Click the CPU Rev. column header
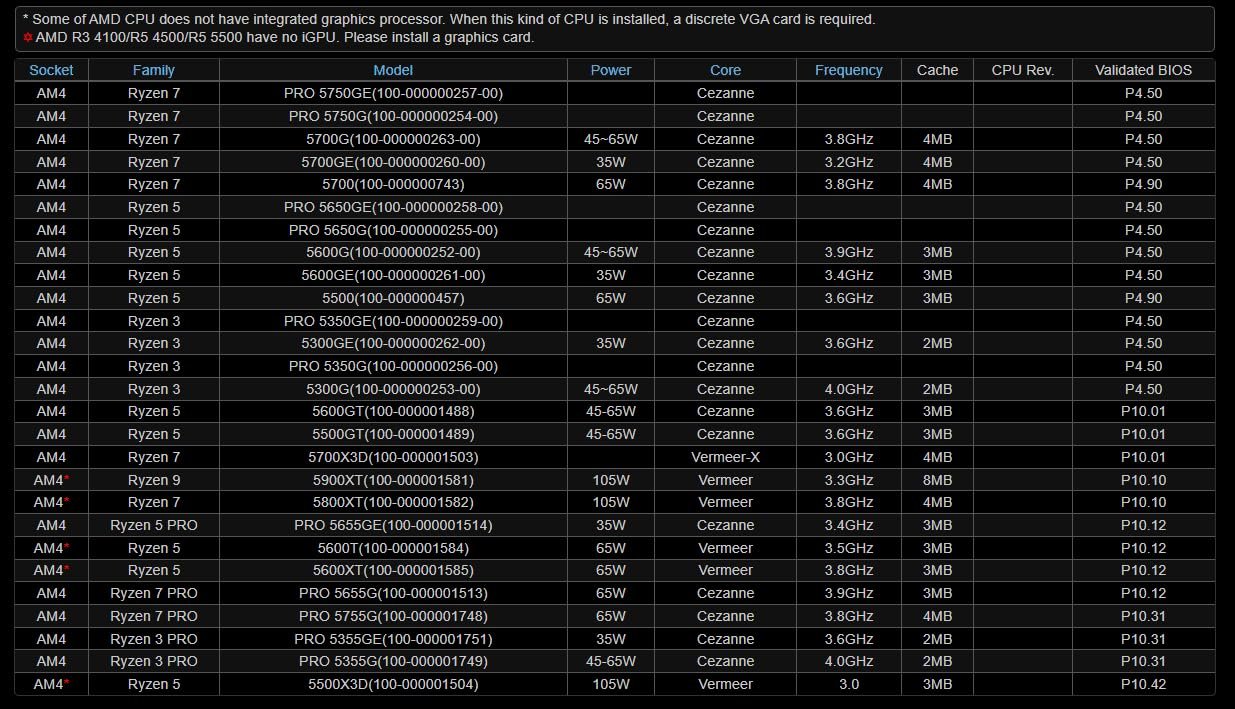The height and width of the screenshot is (709, 1235). pos(1022,70)
